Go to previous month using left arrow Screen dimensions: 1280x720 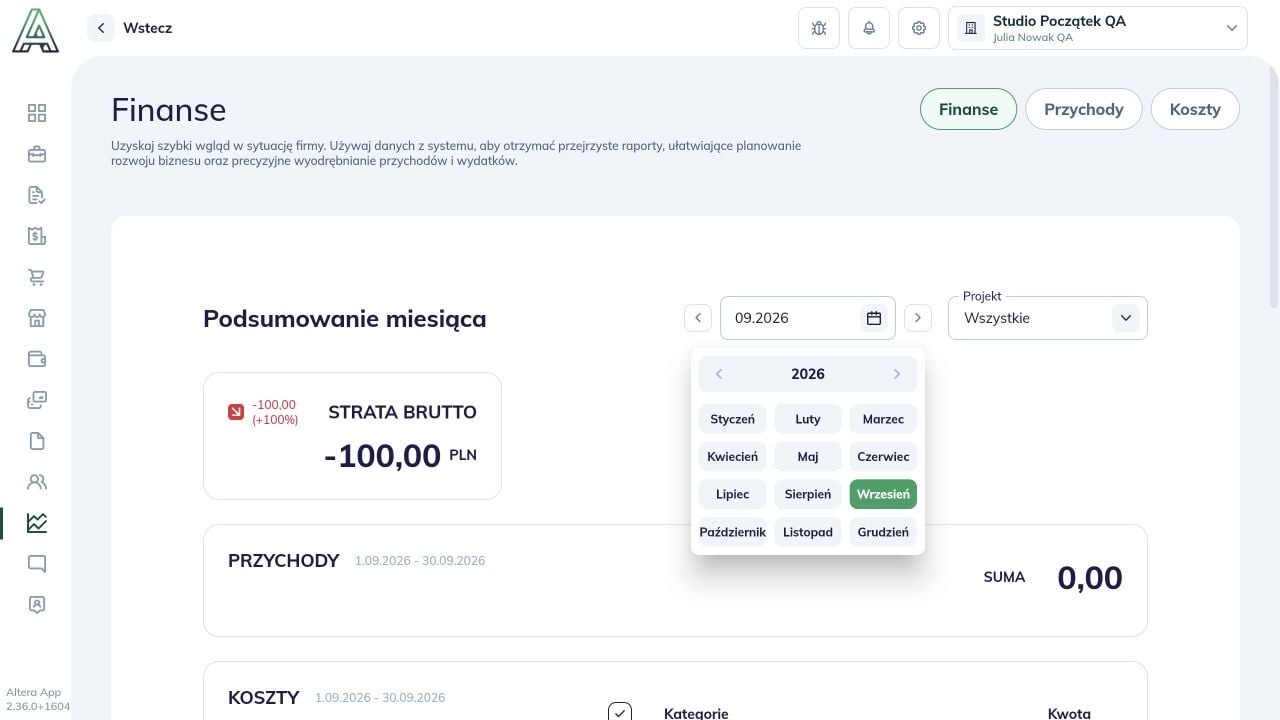(698, 318)
